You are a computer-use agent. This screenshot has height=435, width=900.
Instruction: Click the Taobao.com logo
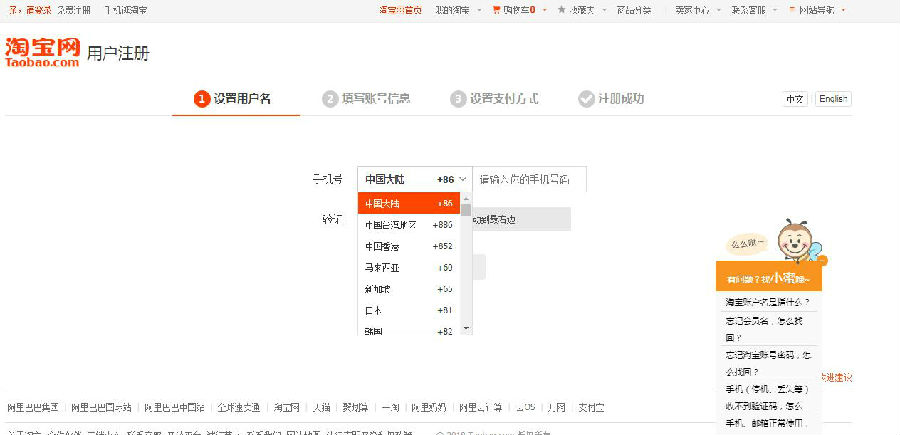[42, 52]
